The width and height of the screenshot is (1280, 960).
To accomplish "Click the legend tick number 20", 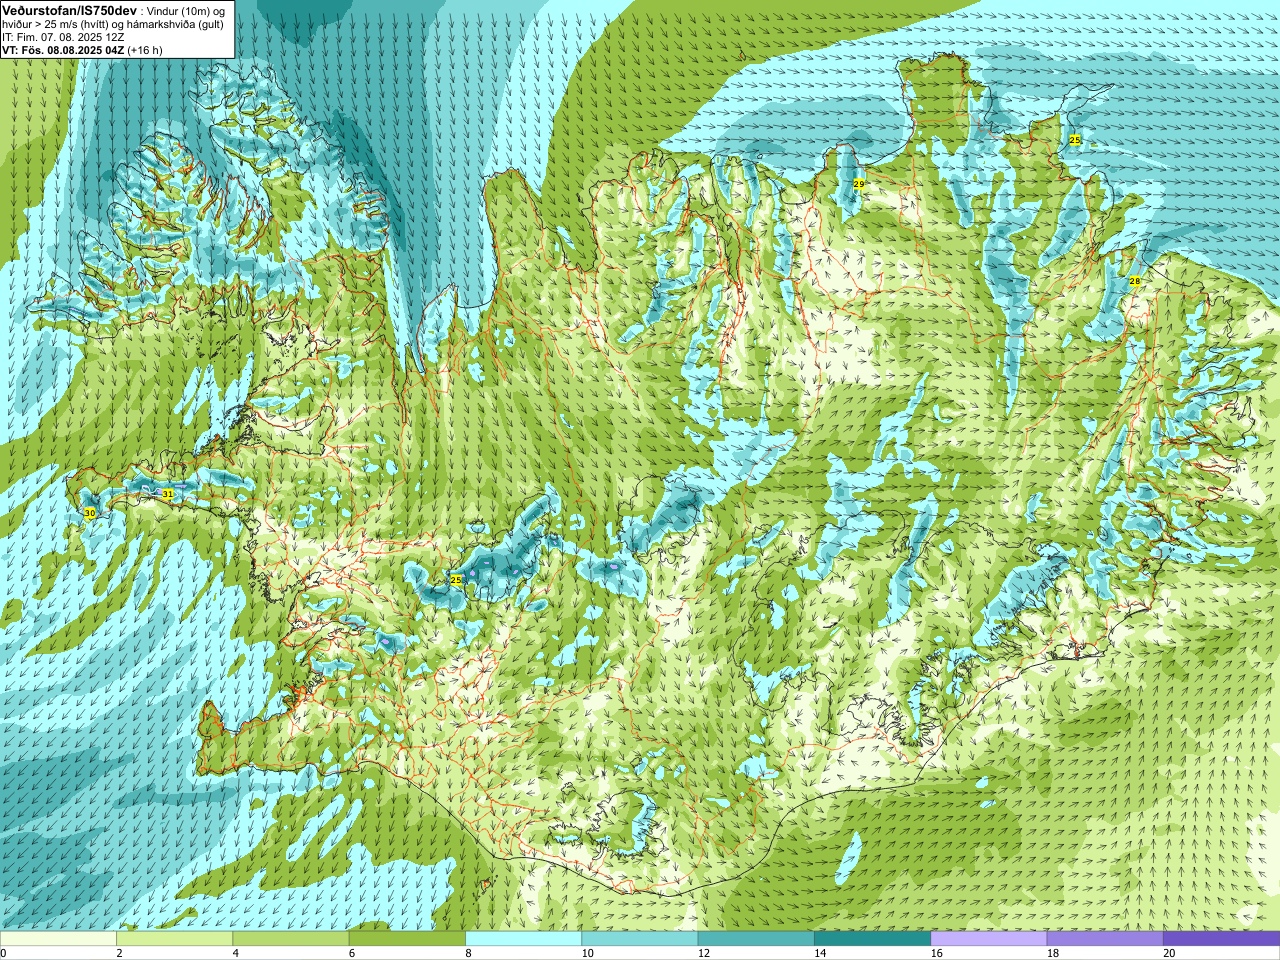I will [x=1169, y=953].
